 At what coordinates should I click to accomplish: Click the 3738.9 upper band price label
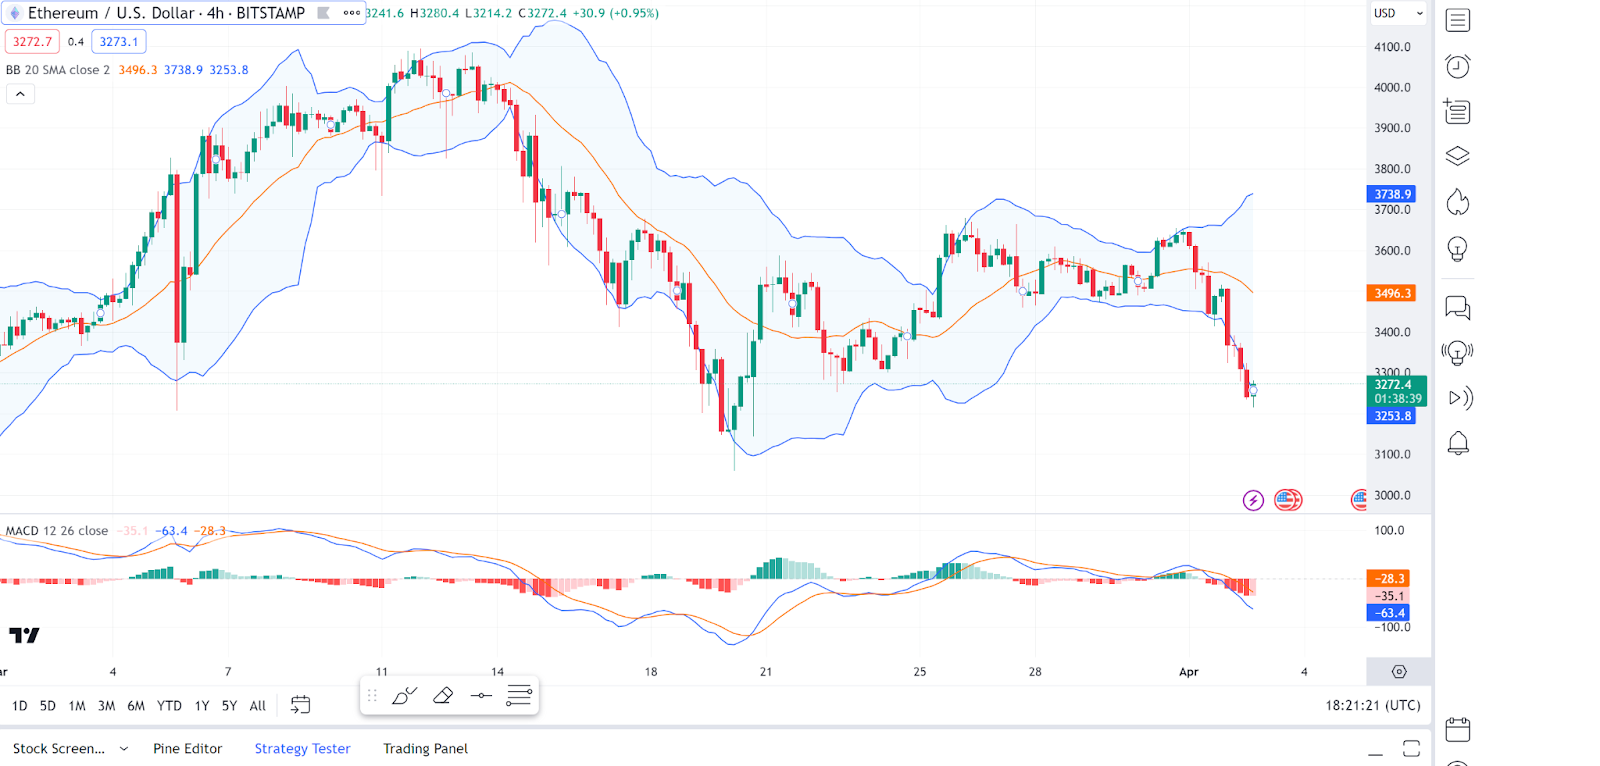1392,194
